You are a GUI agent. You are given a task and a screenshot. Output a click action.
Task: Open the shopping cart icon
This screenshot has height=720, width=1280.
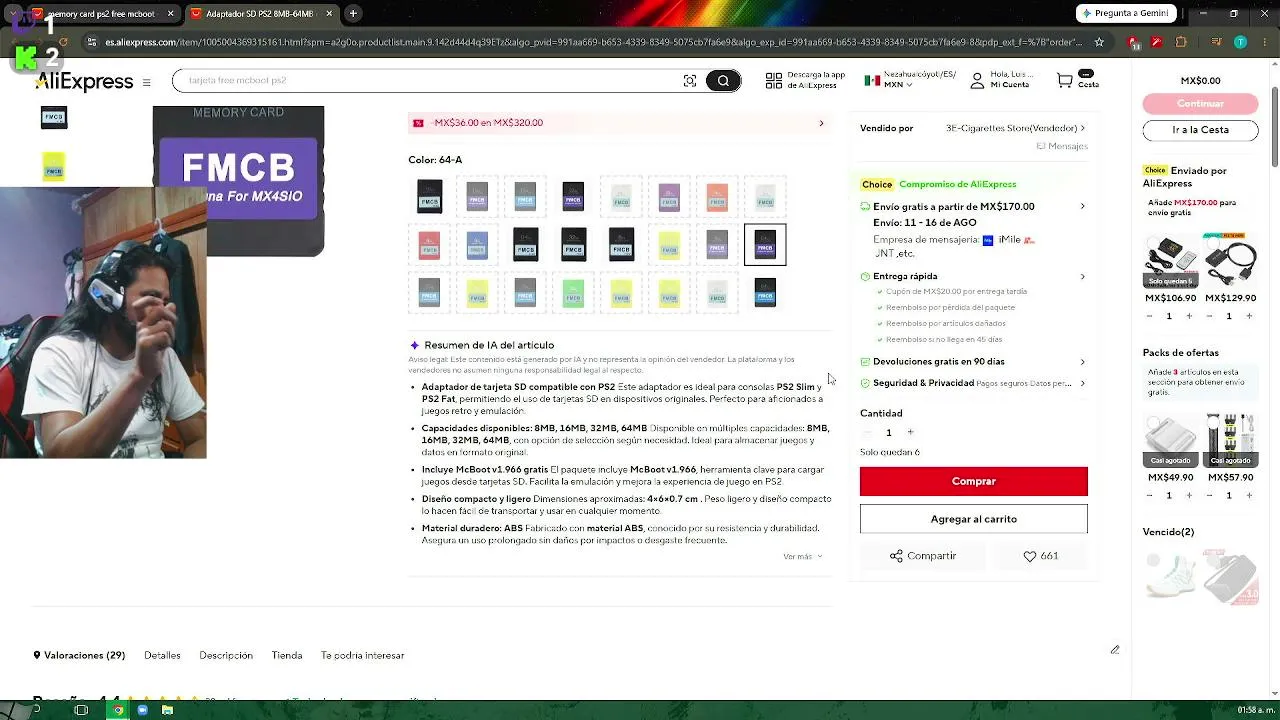point(1065,81)
